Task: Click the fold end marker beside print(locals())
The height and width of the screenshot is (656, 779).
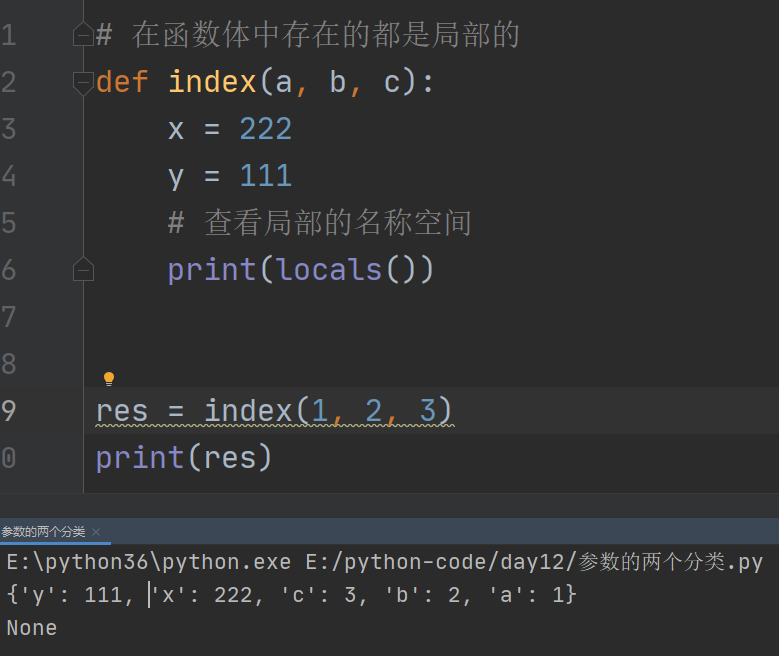Action: click(83, 269)
